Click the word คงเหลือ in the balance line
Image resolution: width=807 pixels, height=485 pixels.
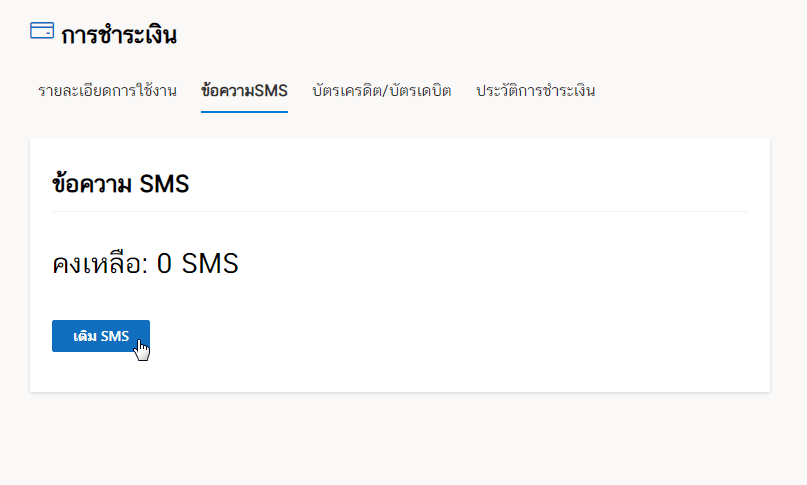click(97, 264)
